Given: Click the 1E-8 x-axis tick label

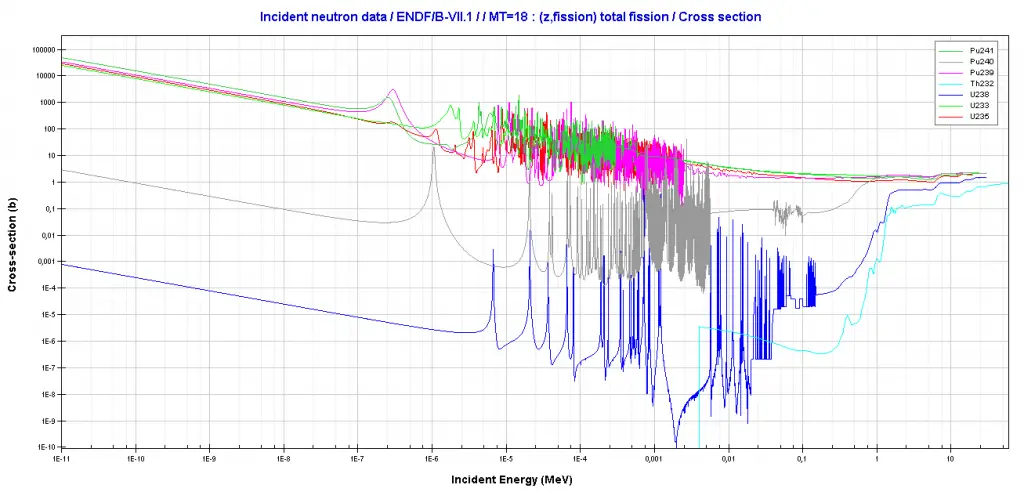Looking at the screenshot, I should (x=283, y=460).
